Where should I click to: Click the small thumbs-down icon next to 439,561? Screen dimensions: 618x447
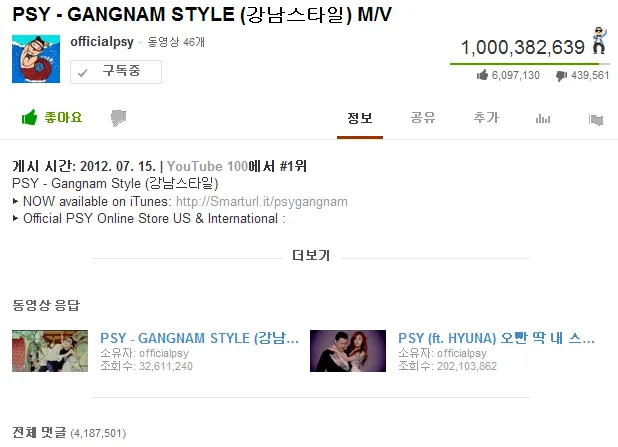[x=561, y=76]
